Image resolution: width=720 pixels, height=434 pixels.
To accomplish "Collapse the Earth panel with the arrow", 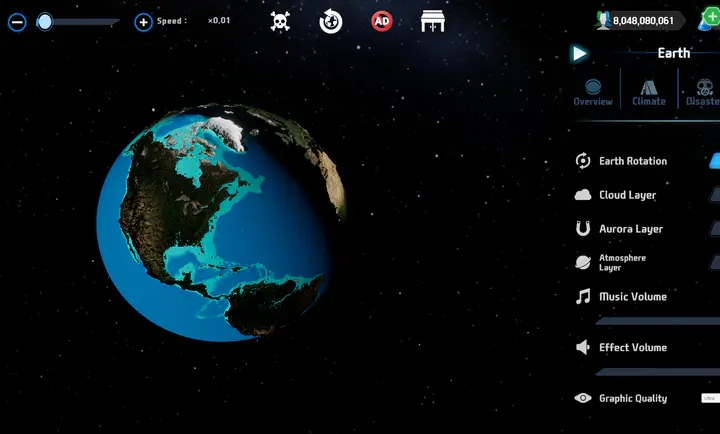I will coord(579,54).
